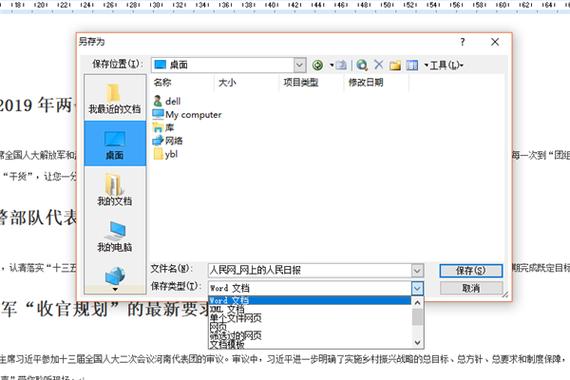This screenshot has width=570, height=380.
Task: Click the type list scroll-up arrow
Action: pos(417,302)
